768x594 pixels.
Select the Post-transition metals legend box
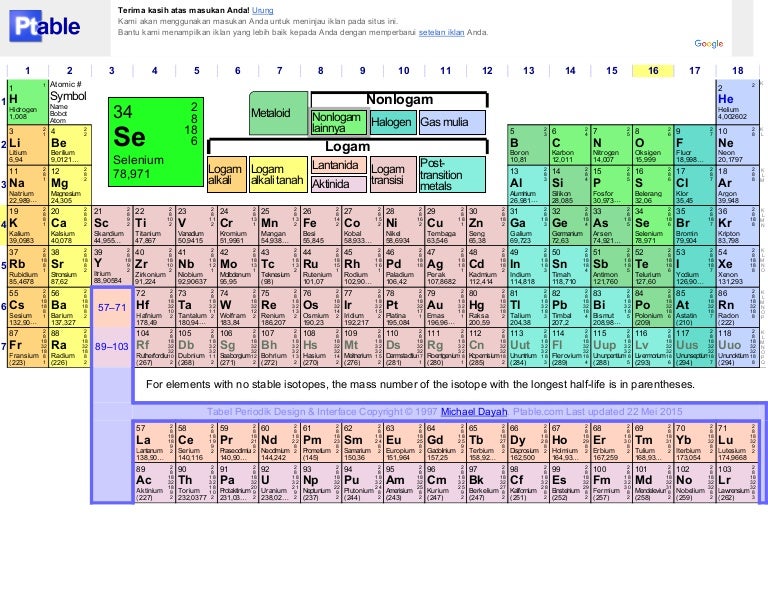pyautogui.click(x=453, y=174)
